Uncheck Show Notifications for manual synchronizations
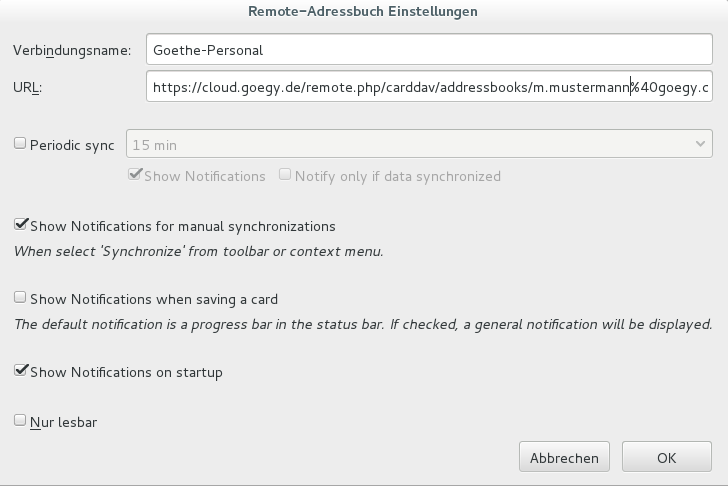The image size is (728, 486). tap(20, 225)
